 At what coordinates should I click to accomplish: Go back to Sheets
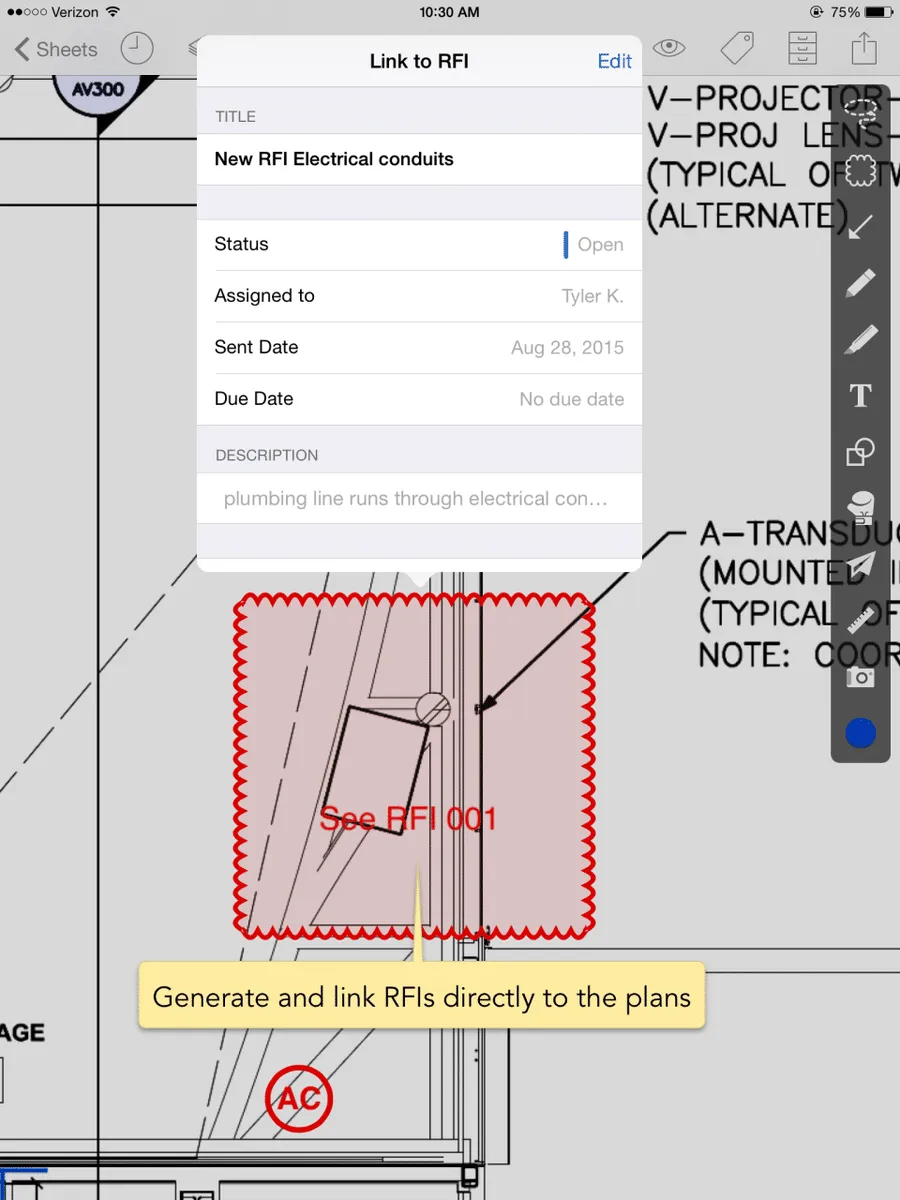tap(56, 49)
